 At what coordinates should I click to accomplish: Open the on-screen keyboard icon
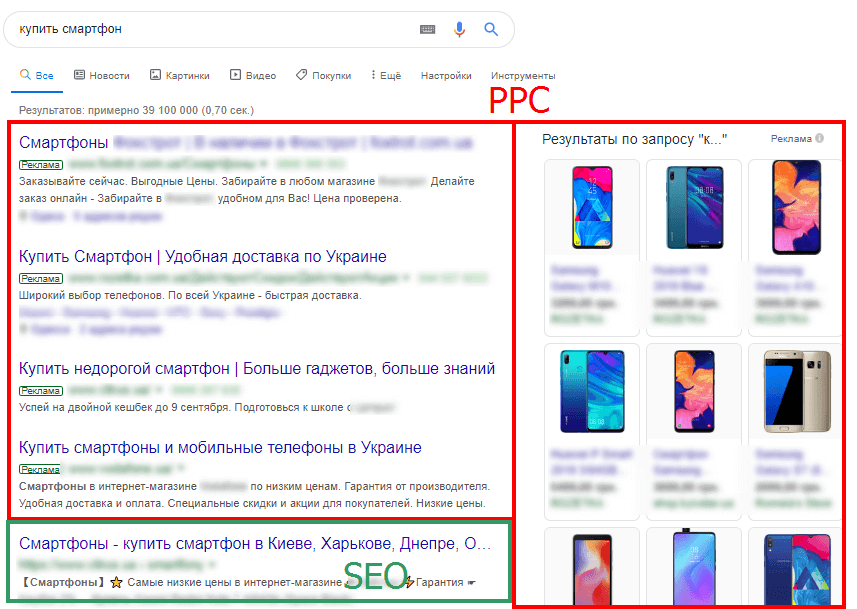coord(428,30)
